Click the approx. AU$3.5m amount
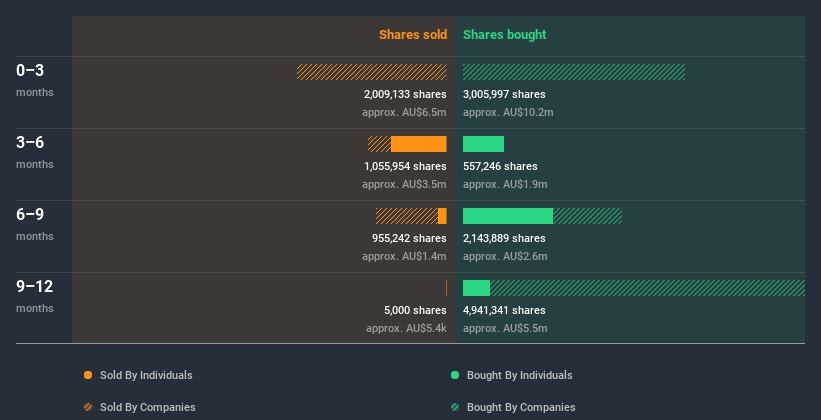The height and width of the screenshot is (420, 821). pos(404,184)
